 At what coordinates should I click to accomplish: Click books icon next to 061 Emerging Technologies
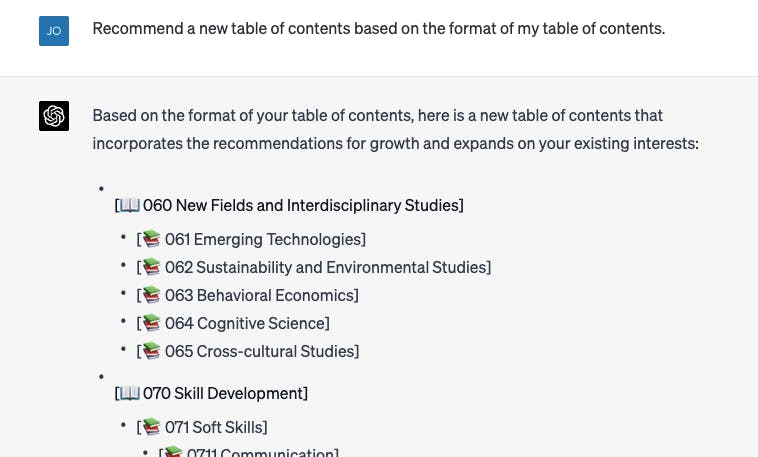pos(152,239)
